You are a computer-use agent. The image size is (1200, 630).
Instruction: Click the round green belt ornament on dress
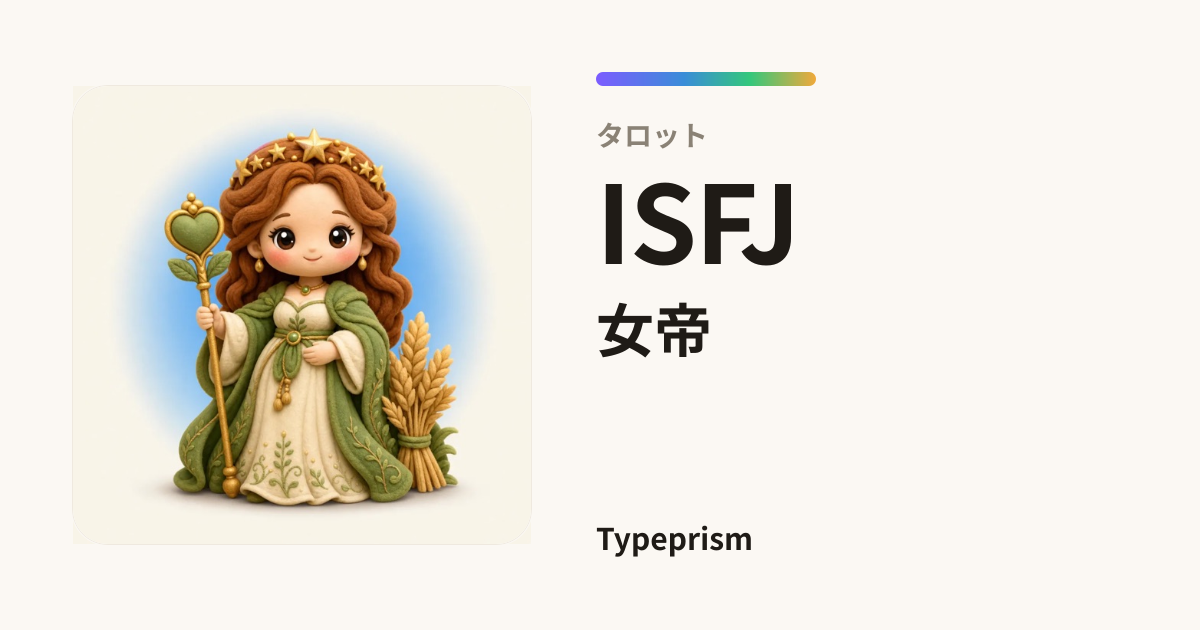[x=293, y=337]
